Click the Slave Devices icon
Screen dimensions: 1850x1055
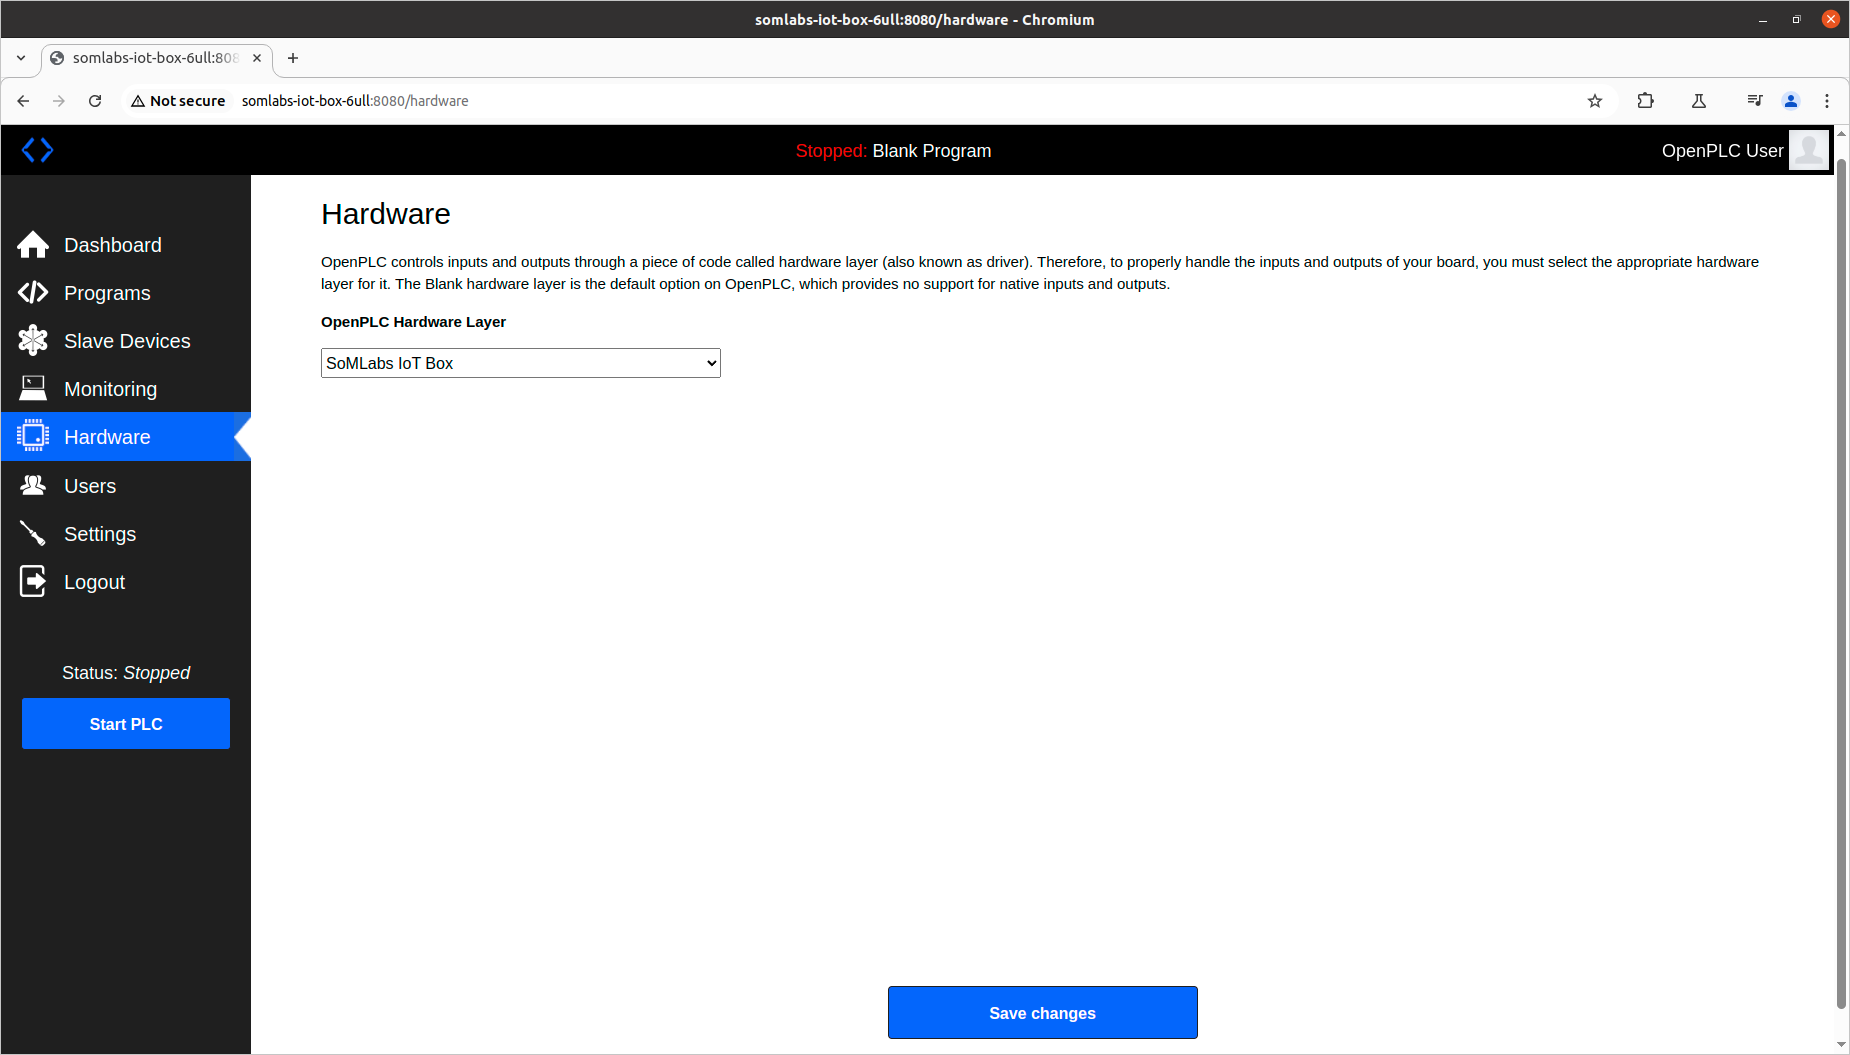pos(33,340)
